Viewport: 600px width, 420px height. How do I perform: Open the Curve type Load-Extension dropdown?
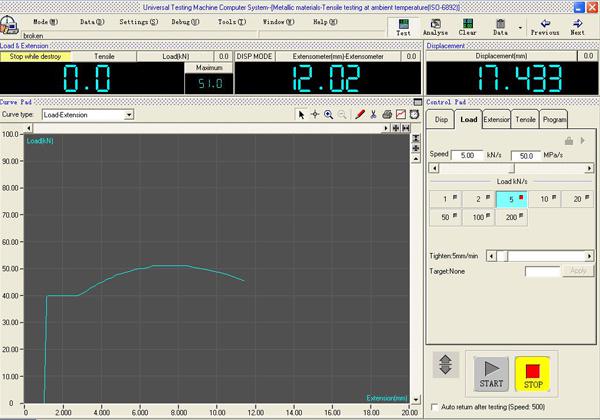[129, 115]
